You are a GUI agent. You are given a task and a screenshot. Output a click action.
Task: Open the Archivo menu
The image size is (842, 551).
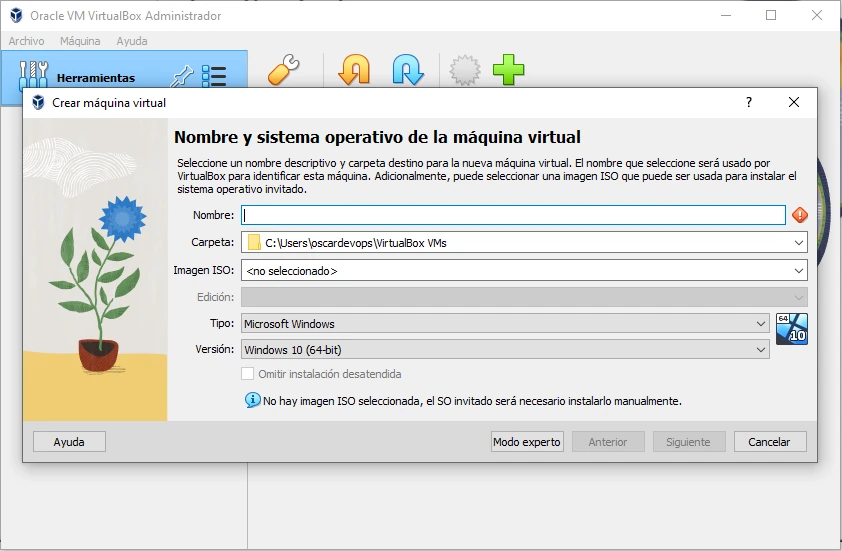coord(26,41)
